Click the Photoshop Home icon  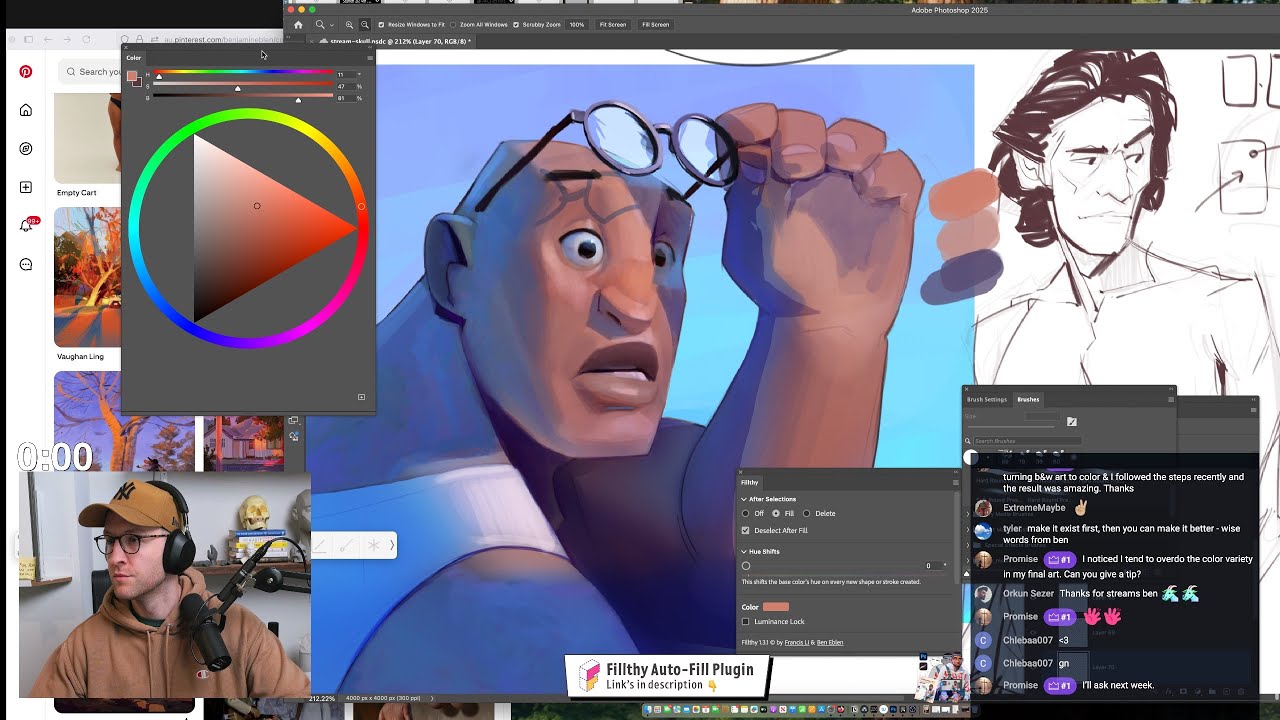298,25
